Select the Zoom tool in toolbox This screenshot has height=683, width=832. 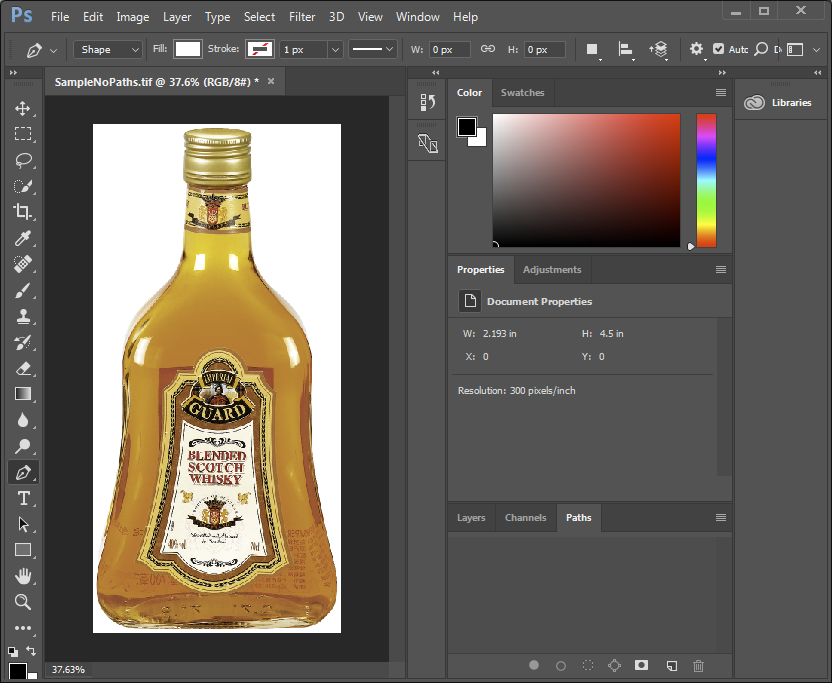coord(22,602)
